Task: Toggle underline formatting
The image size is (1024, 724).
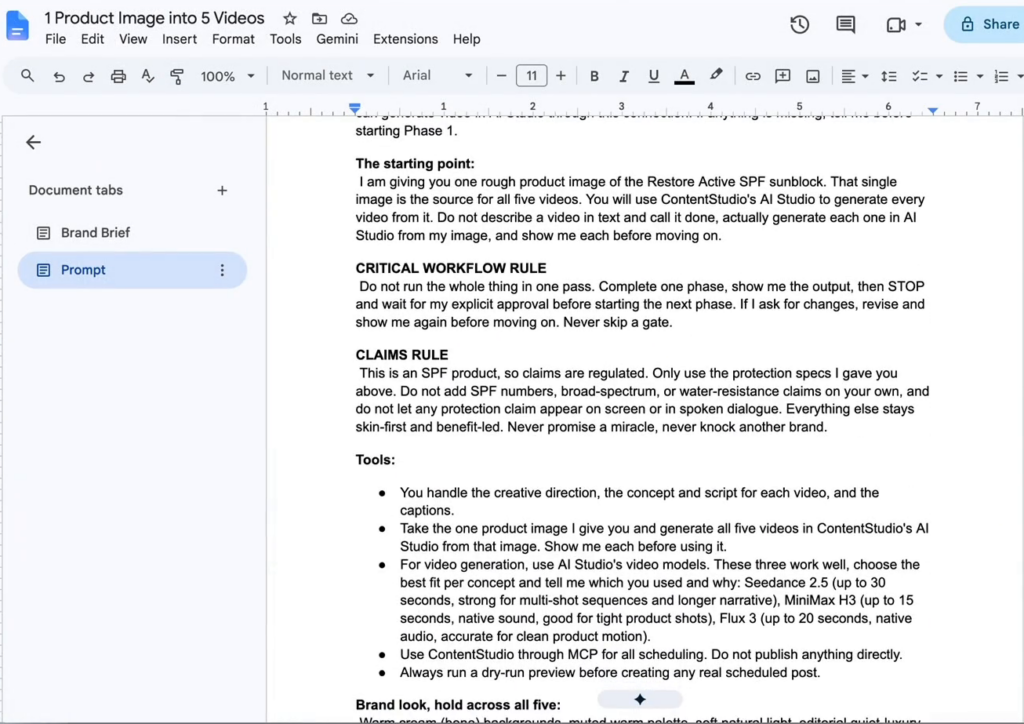Action: (653, 76)
